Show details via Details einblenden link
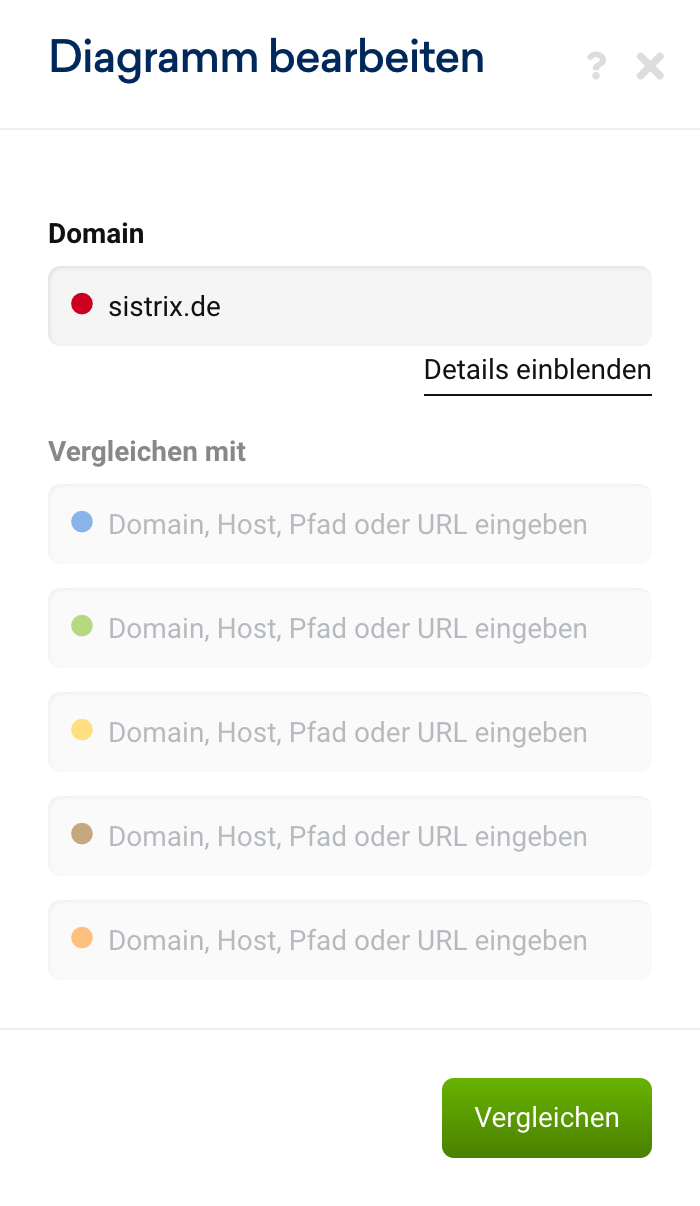700x1206 pixels. (537, 370)
